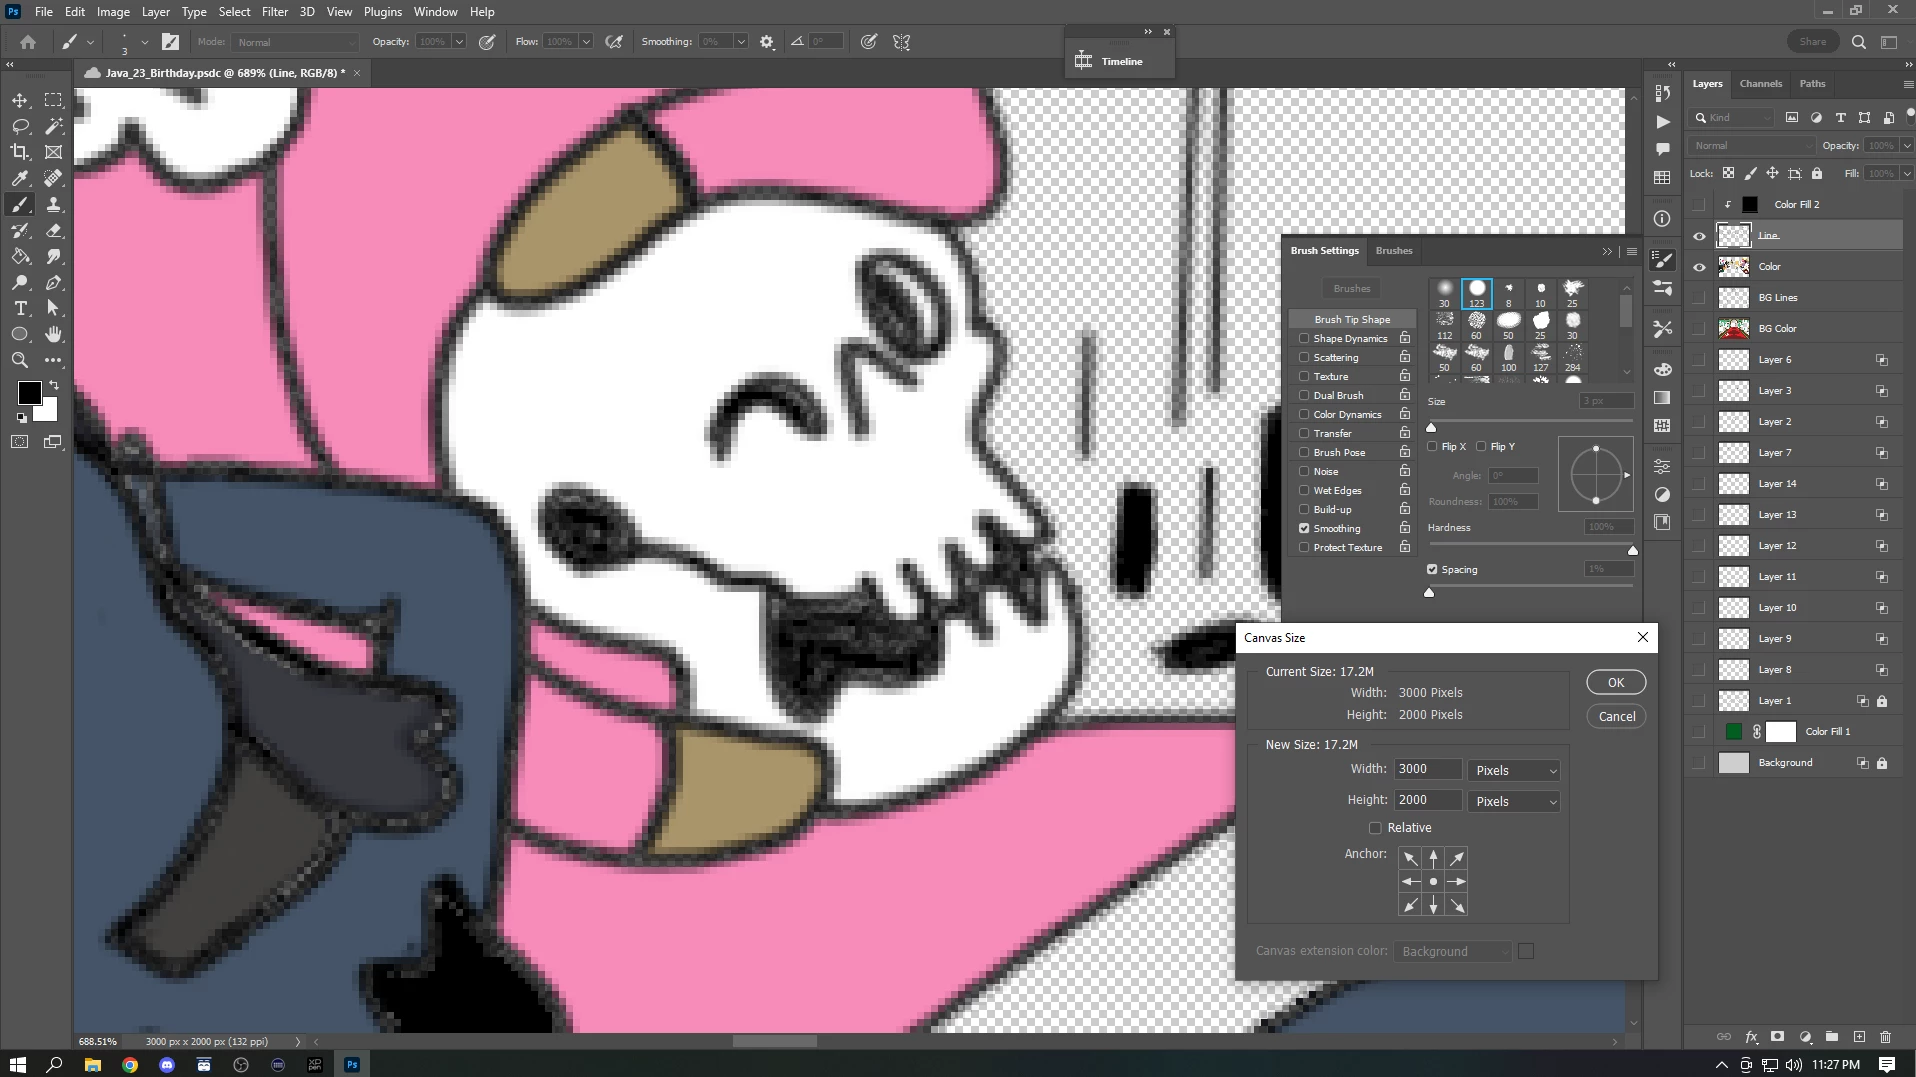Select the Brush tool in toolbox

point(20,204)
